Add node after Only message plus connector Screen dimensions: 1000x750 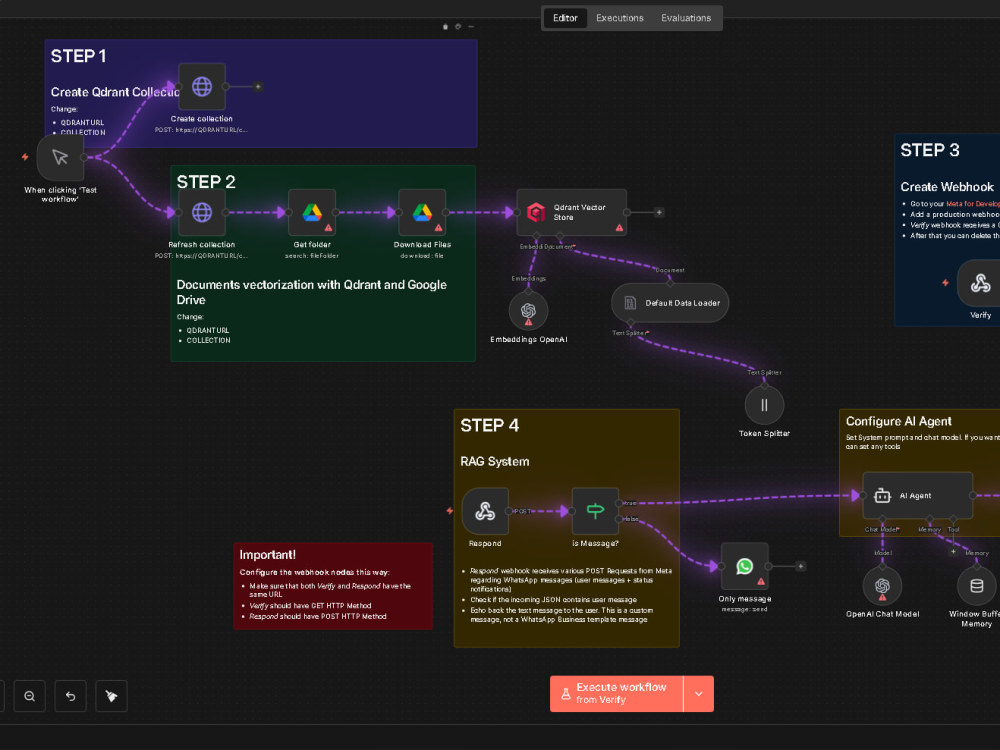(x=800, y=566)
